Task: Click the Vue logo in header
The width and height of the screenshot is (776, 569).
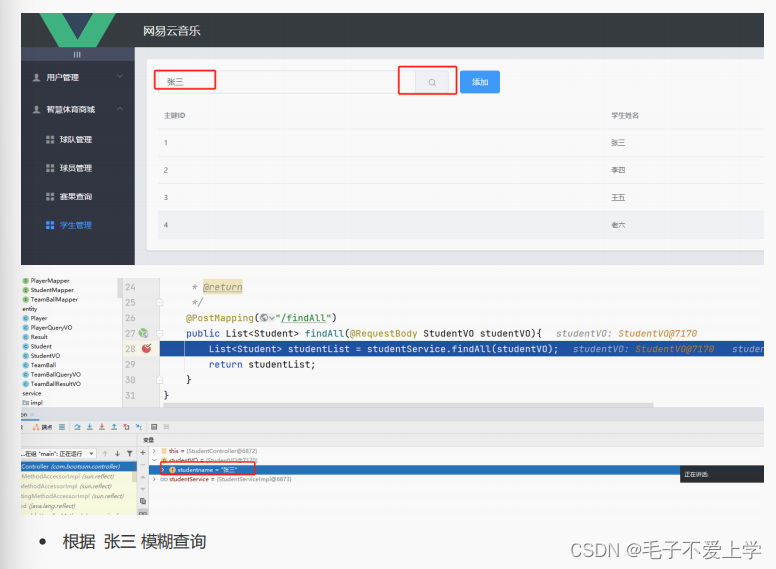Action: [x=77, y=30]
